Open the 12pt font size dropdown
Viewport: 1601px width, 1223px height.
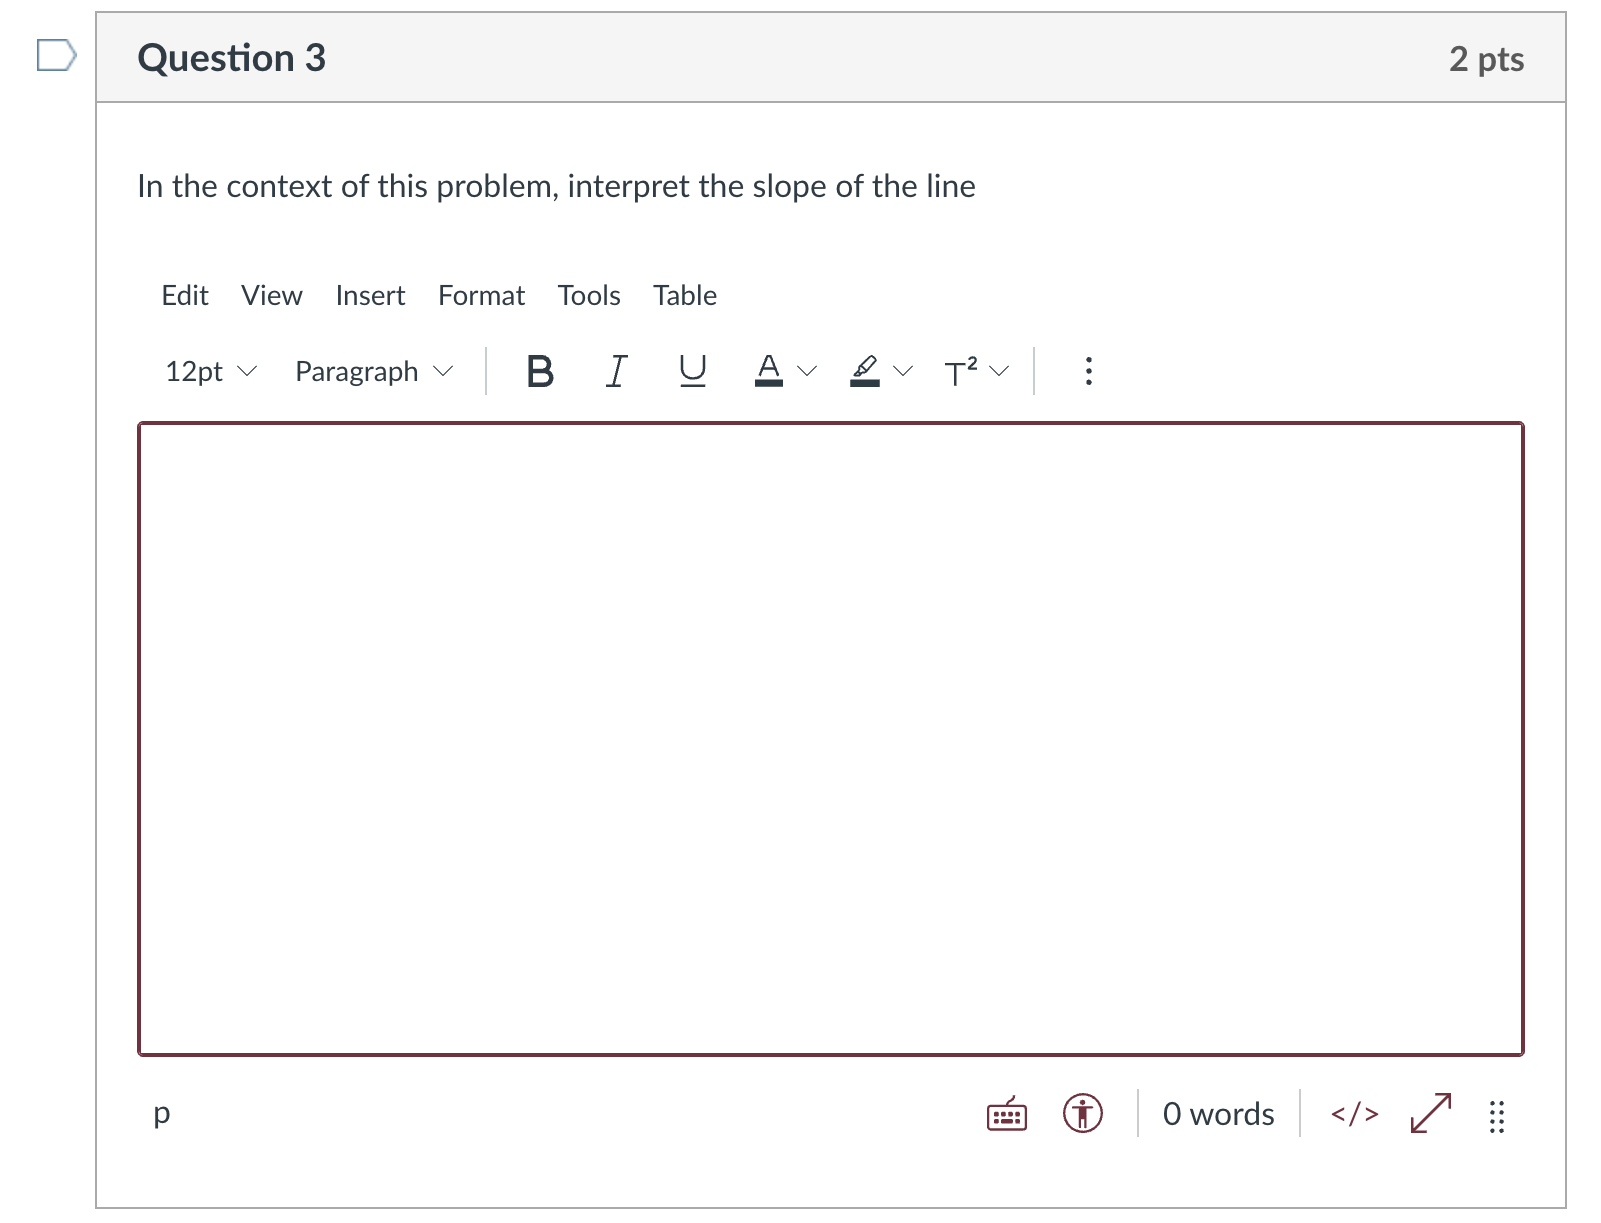211,372
